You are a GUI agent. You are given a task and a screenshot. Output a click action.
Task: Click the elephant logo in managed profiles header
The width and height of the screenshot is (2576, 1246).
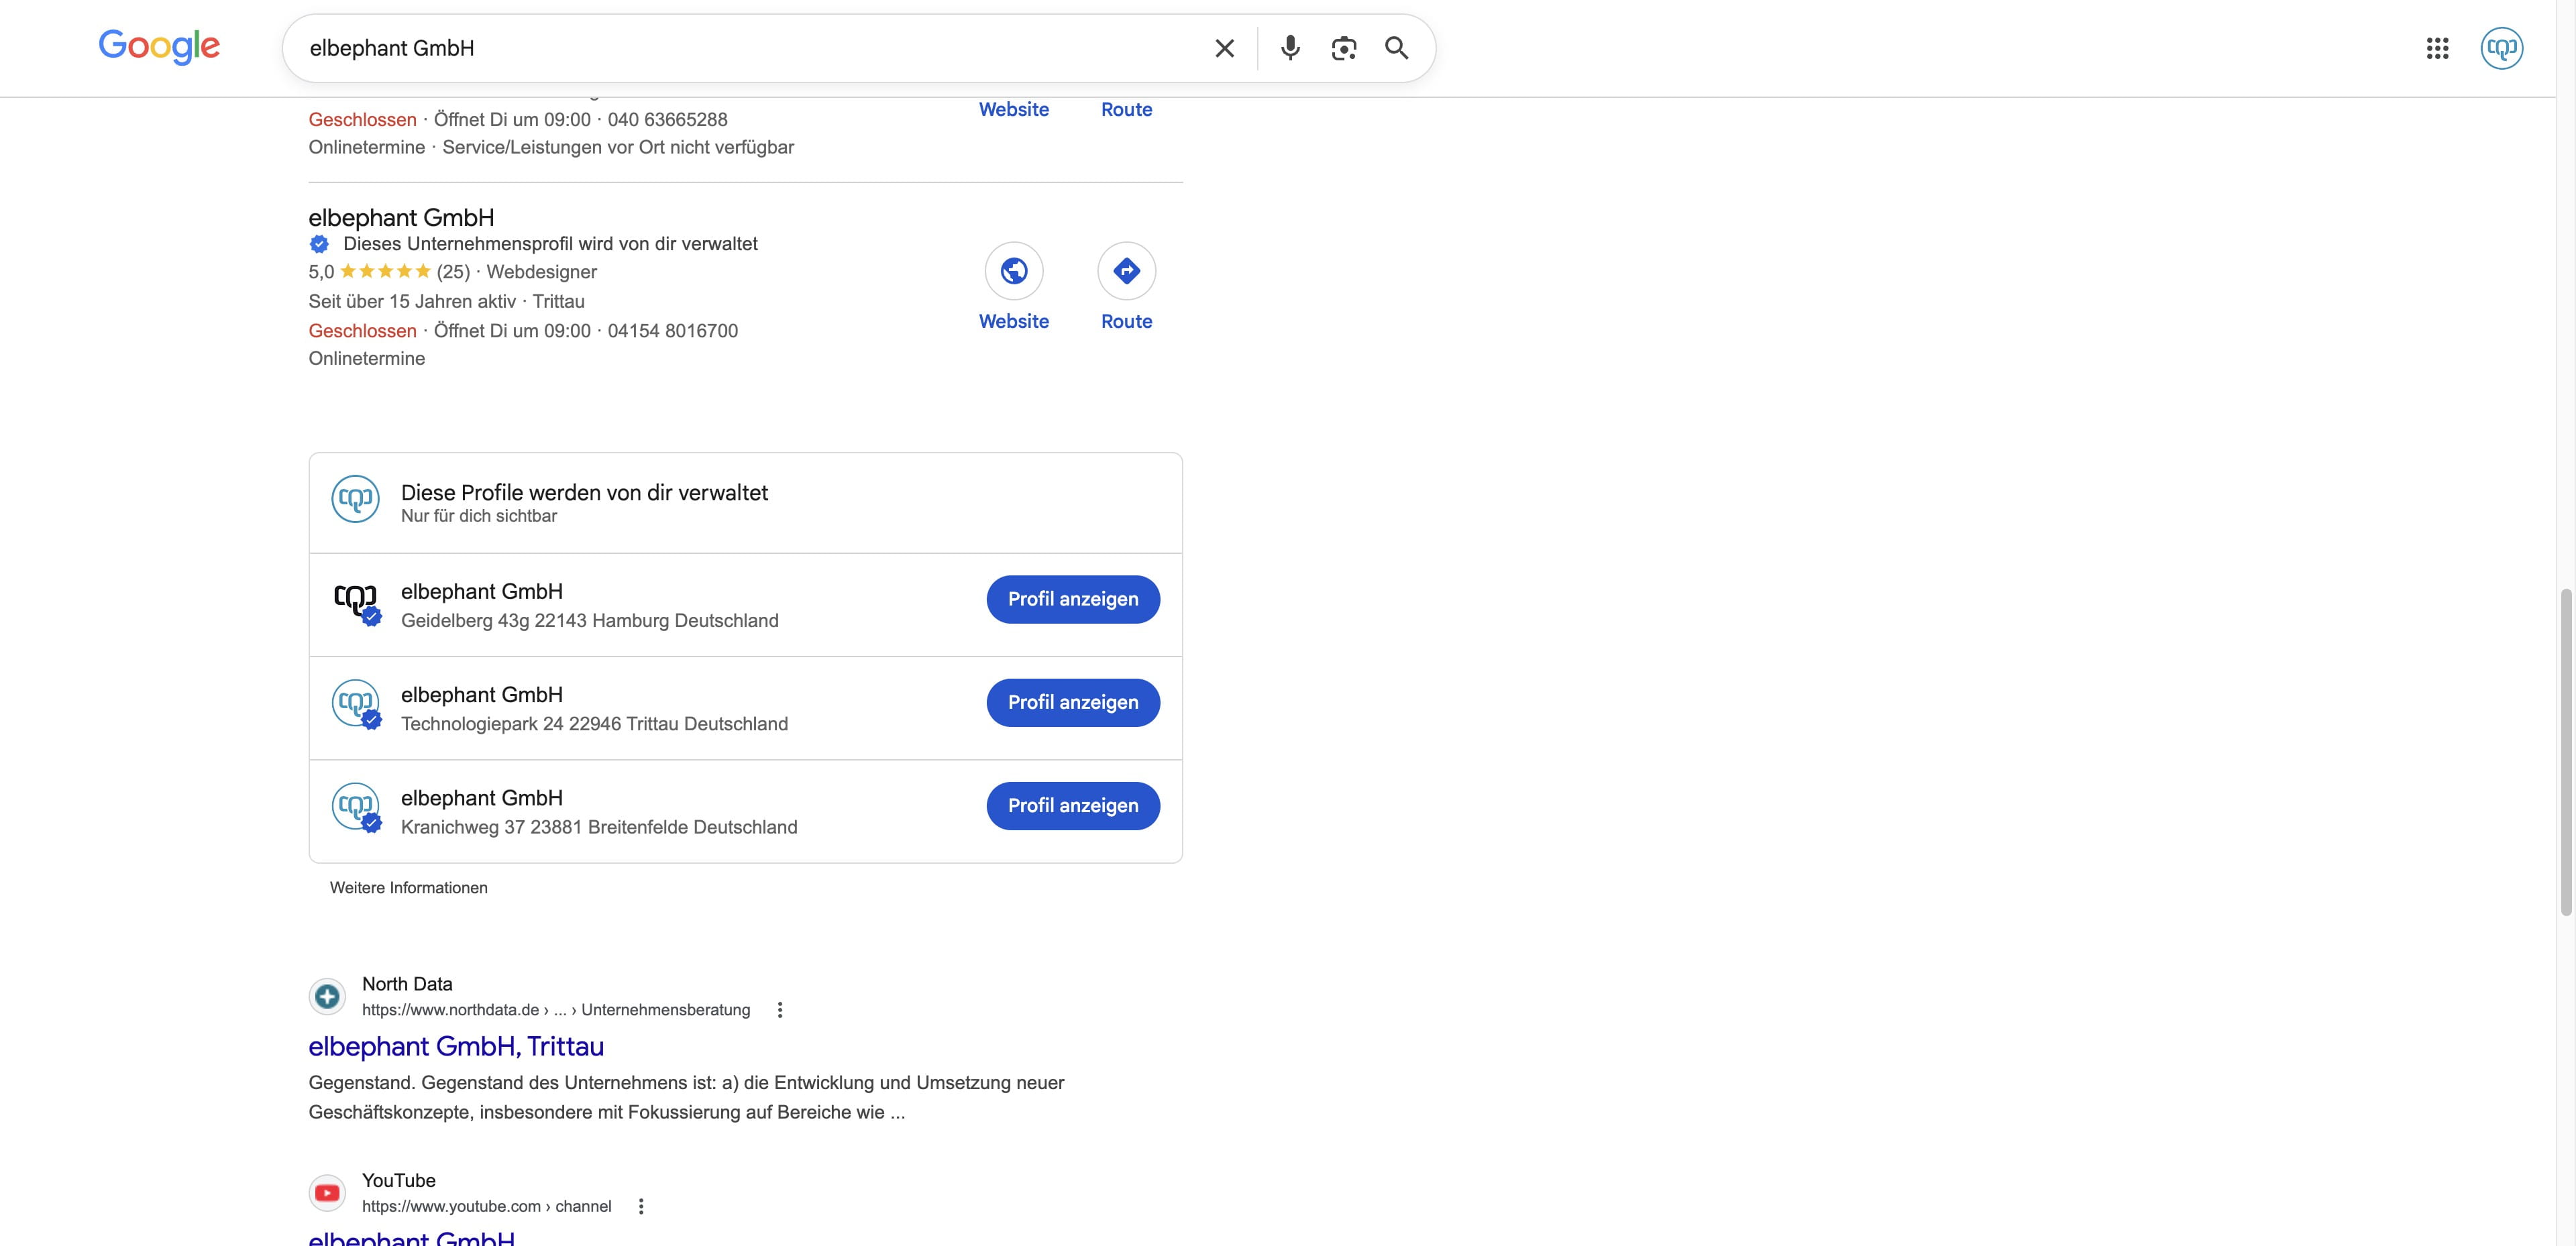[x=356, y=499]
